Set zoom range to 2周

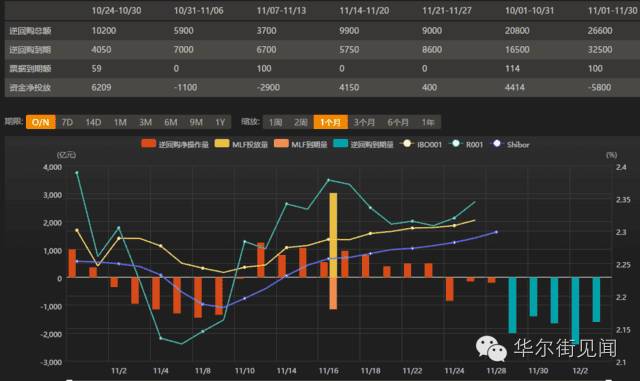point(301,122)
